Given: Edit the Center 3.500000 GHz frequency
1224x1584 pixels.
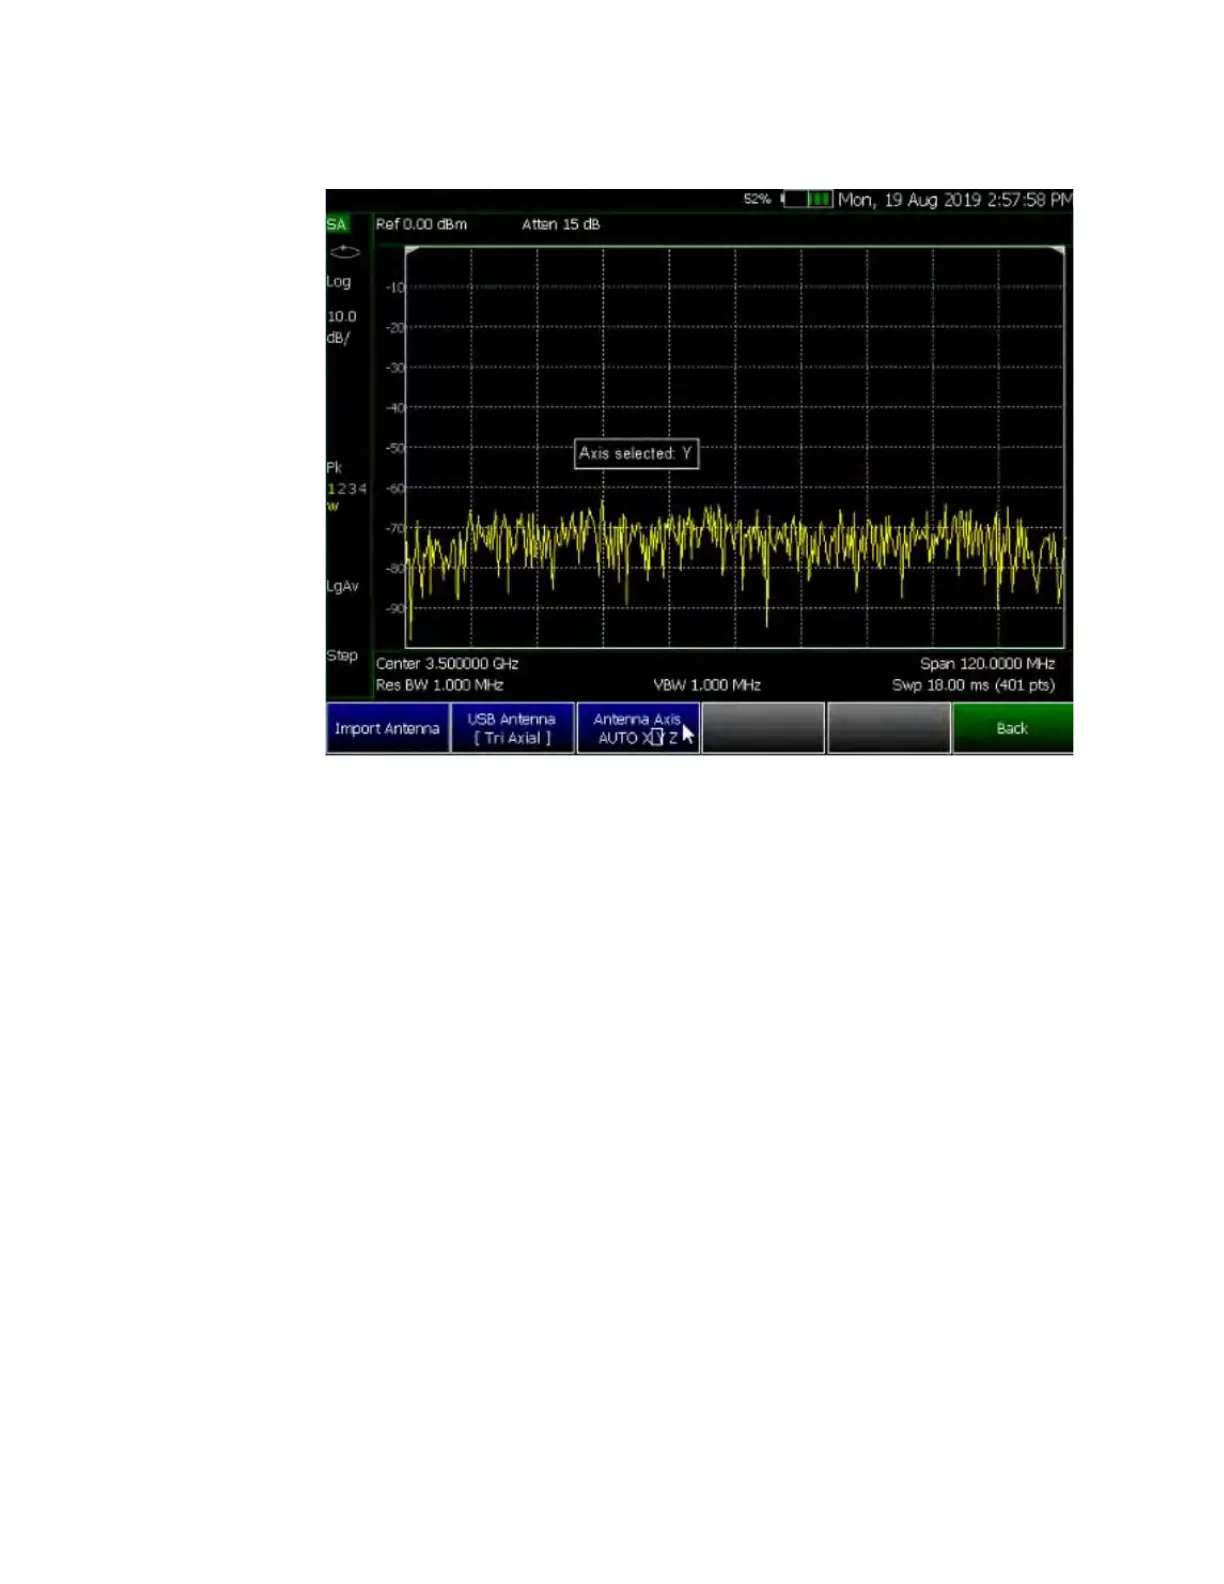Looking at the screenshot, I should point(447,663).
